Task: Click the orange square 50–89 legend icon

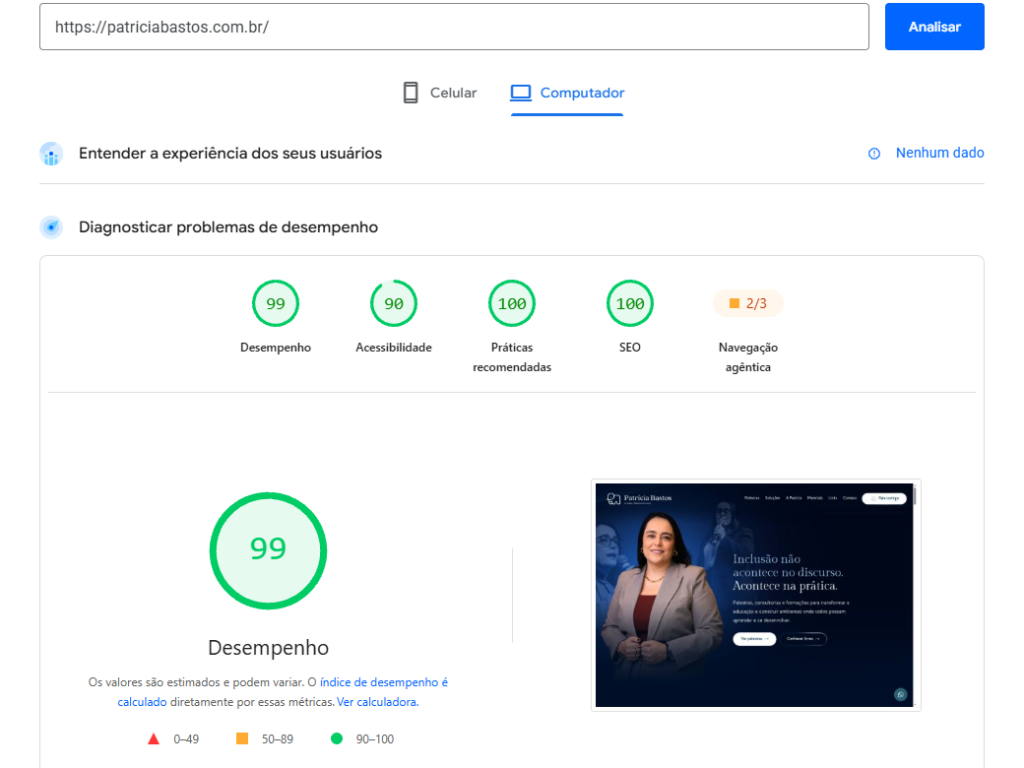Action: 242,739
